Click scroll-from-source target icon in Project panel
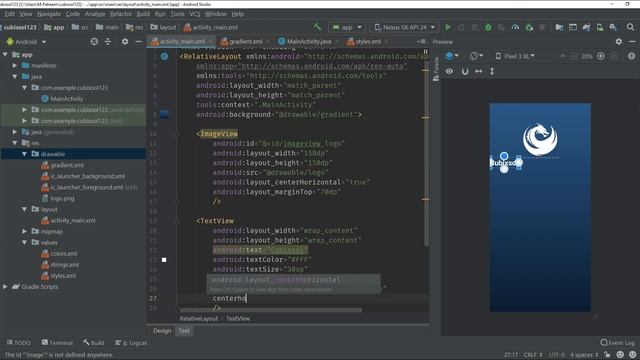This screenshot has width=640, height=360. tap(94, 42)
